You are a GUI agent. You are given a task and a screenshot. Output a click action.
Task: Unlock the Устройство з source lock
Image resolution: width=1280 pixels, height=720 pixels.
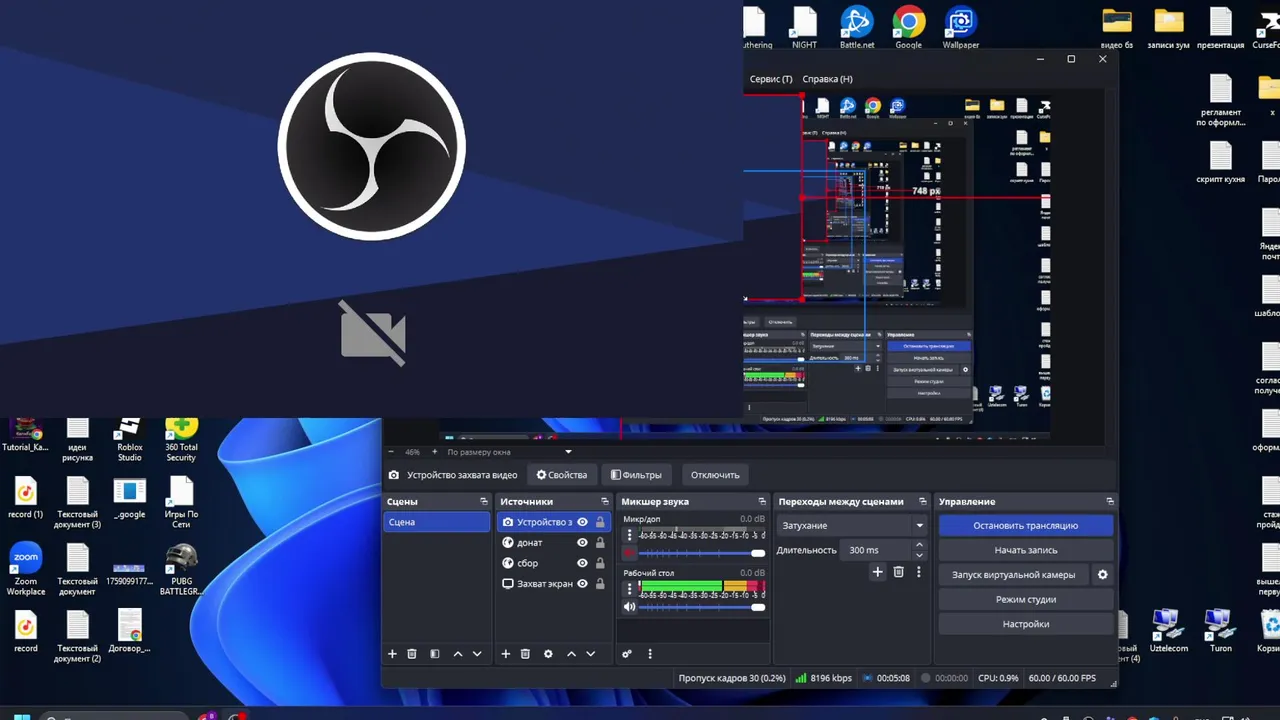pos(600,522)
